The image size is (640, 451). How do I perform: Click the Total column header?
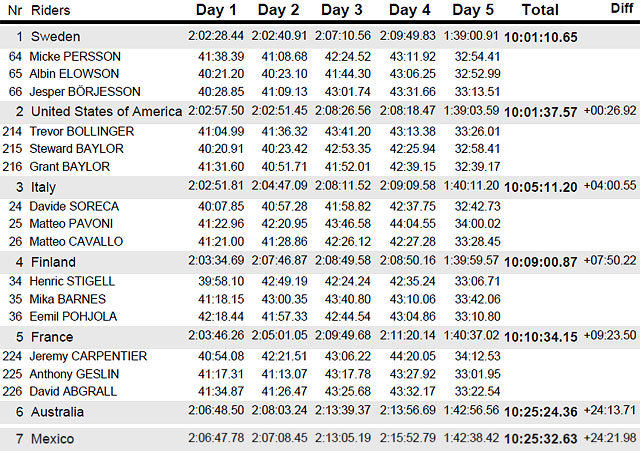click(x=540, y=10)
